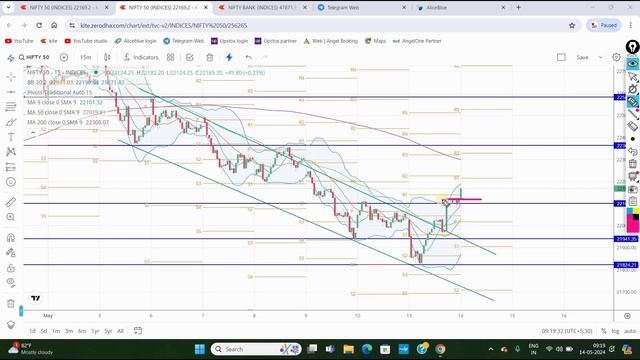Image resolution: width=640 pixels, height=360 pixels.
Task: Save the chart layout
Action: point(582,57)
